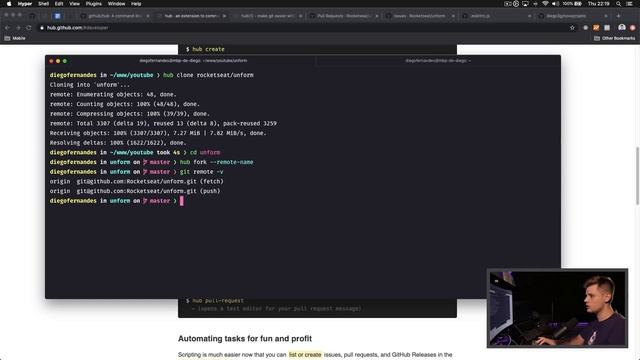Click the 'Automating tasks for fun and profit' heading
The image size is (640, 360).
[x=245, y=339]
